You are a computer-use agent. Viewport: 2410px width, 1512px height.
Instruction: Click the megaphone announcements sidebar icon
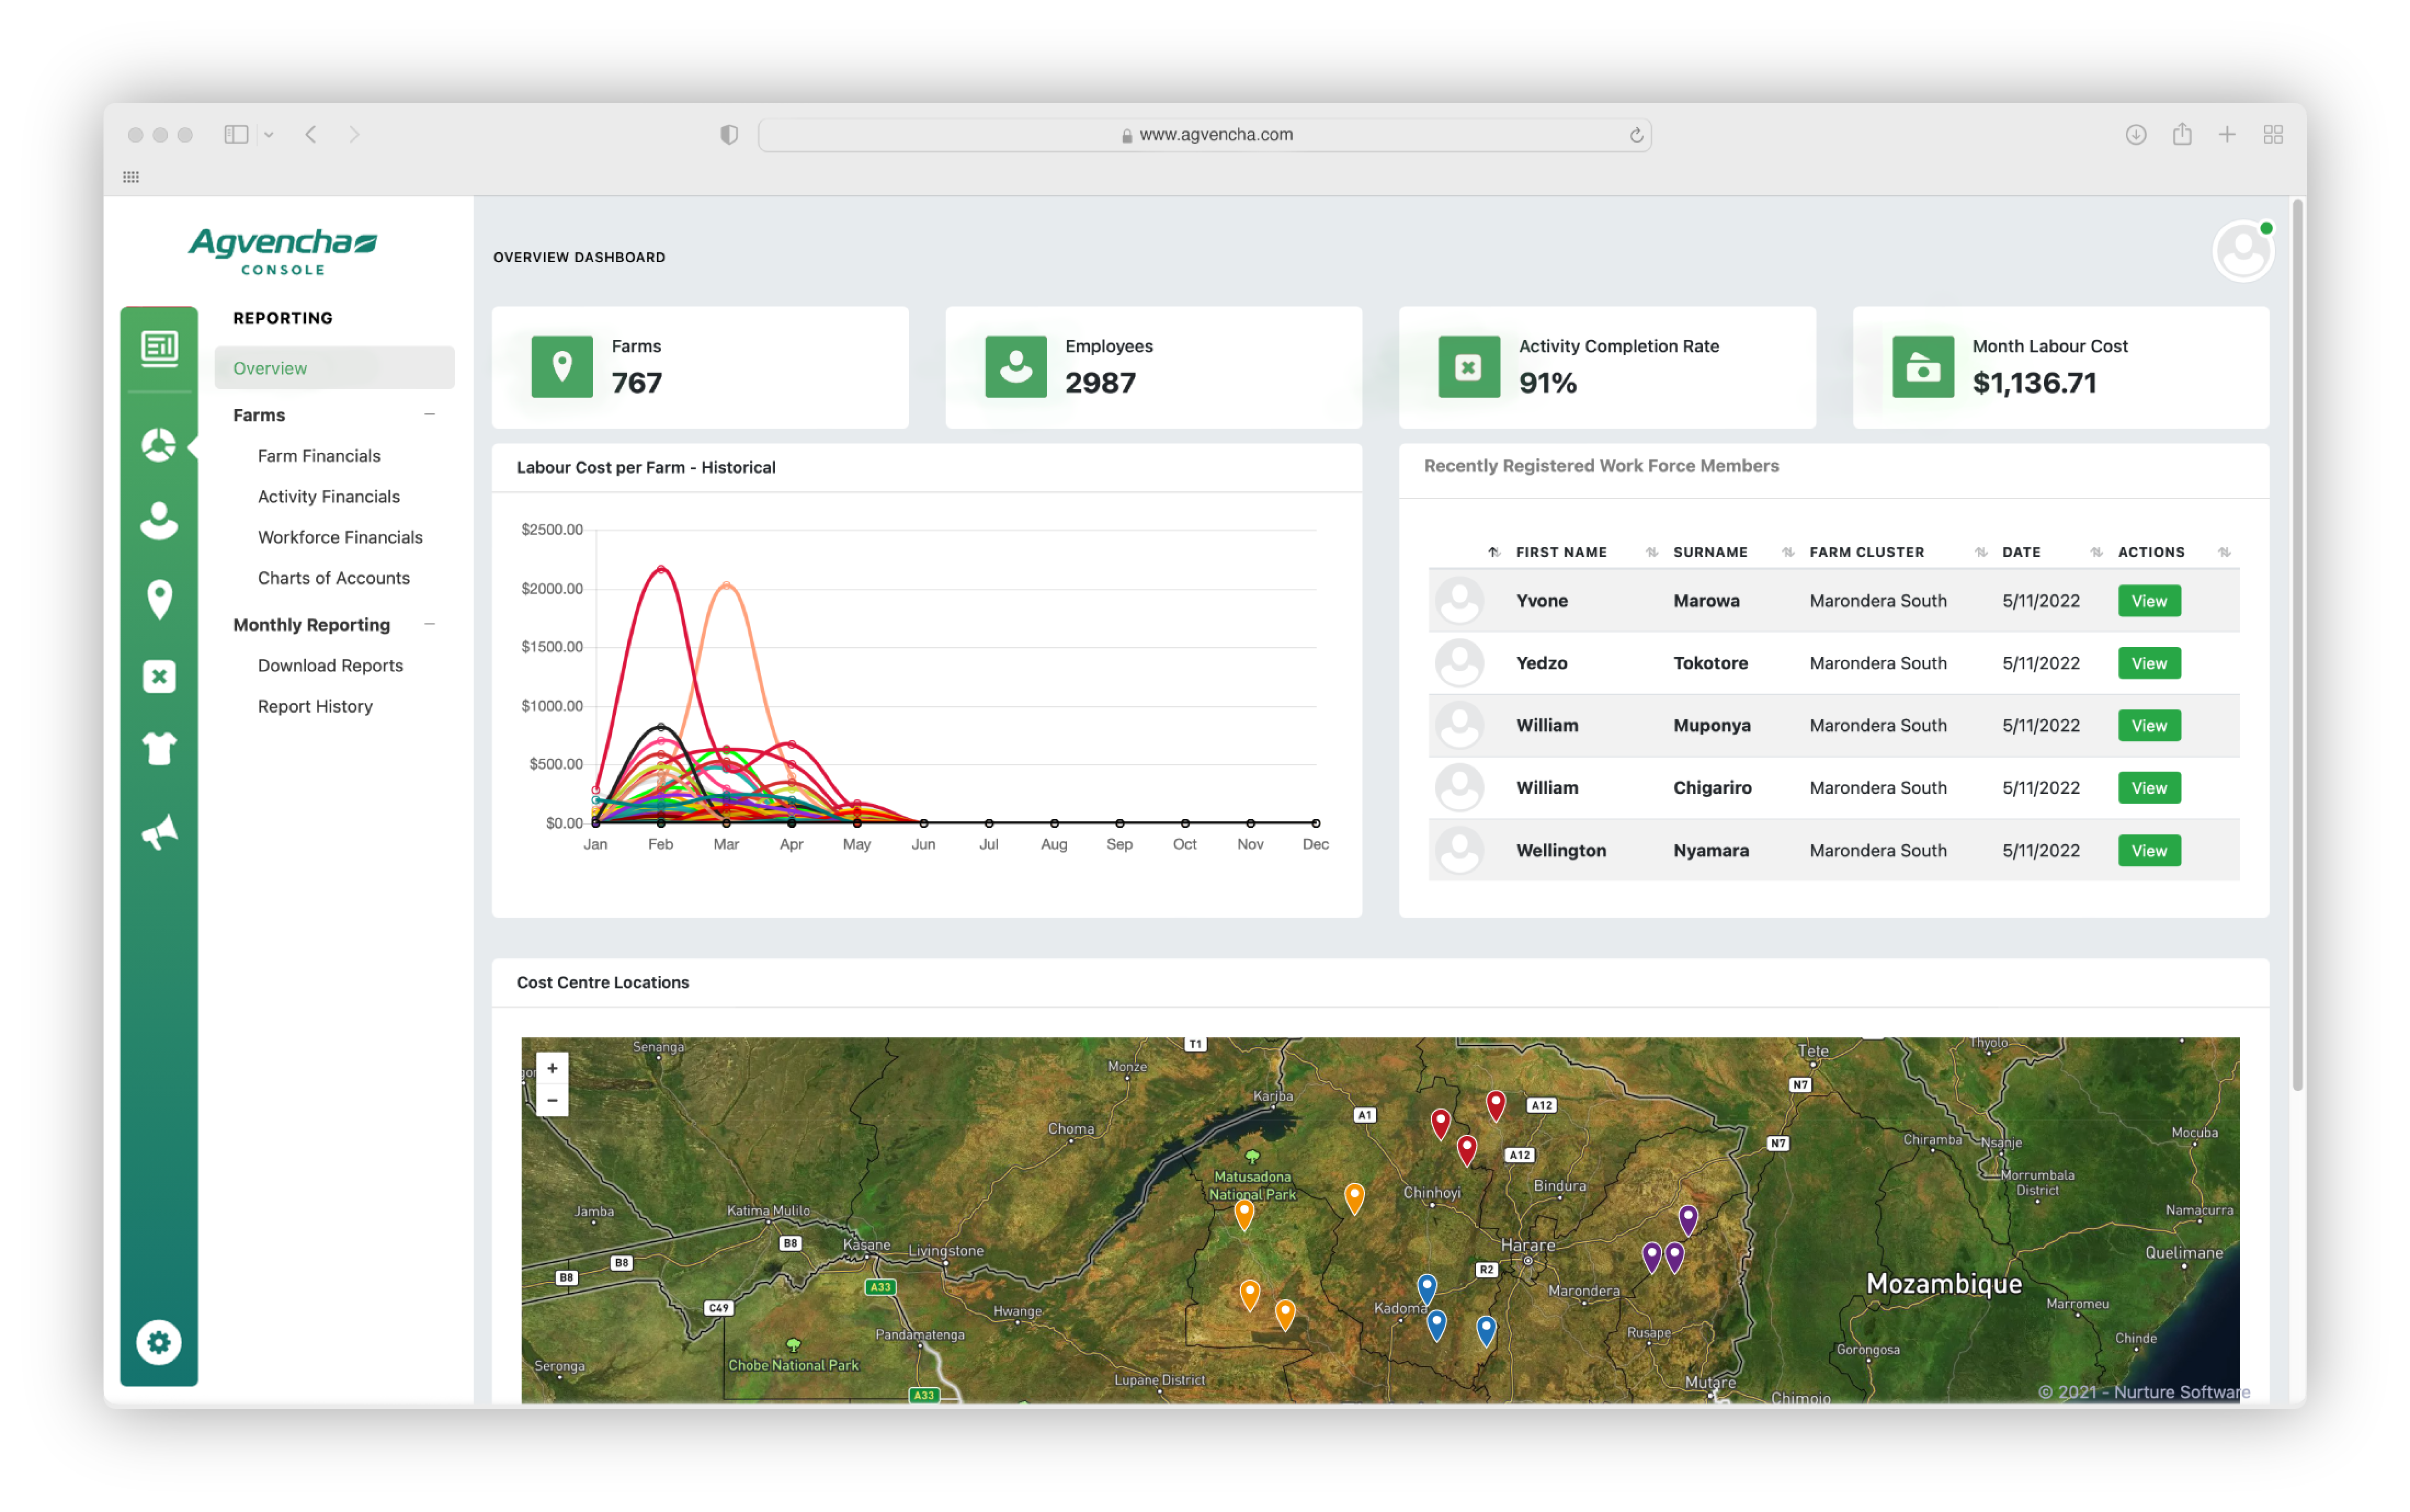coord(159,831)
